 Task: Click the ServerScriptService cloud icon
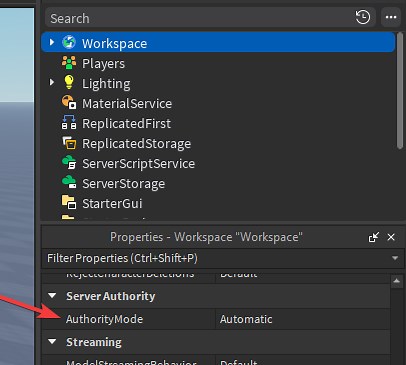coord(69,162)
